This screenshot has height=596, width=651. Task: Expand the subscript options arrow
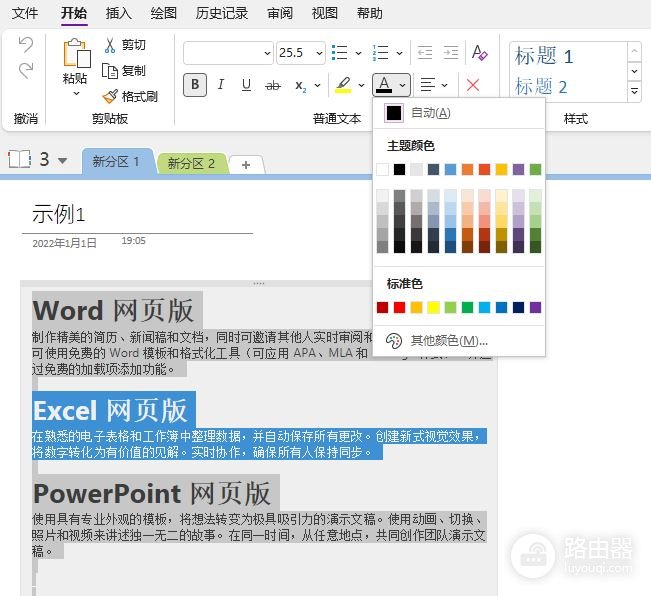(x=318, y=85)
